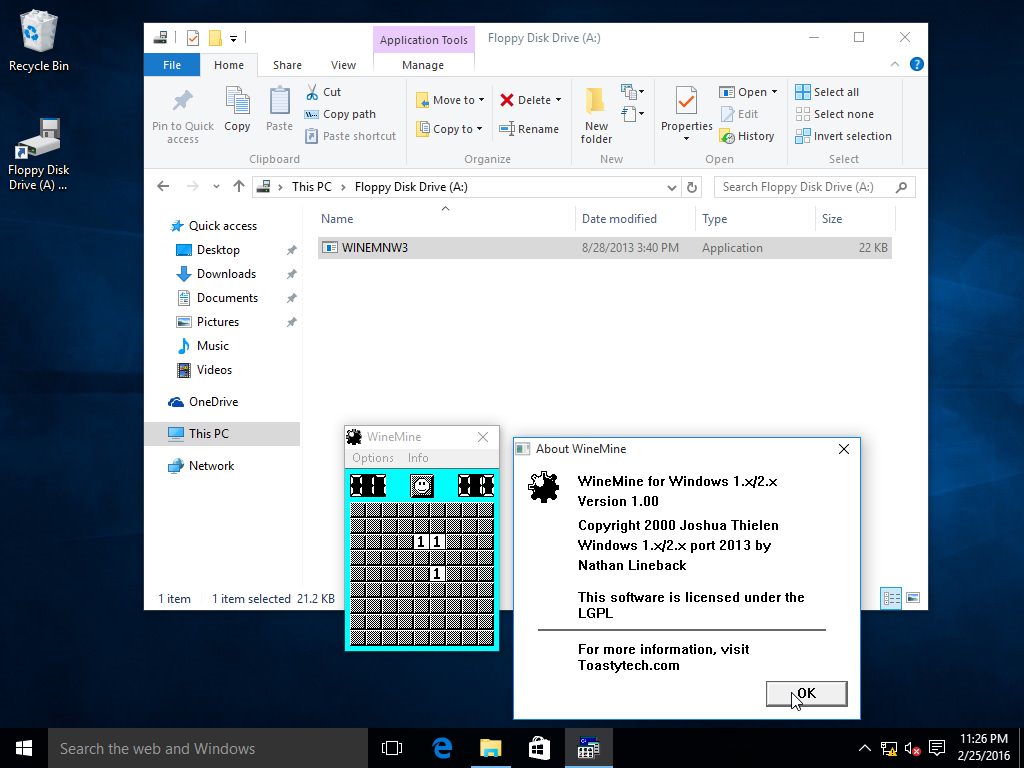
Task: Open the New item dropdown icon
Action: point(632,91)
